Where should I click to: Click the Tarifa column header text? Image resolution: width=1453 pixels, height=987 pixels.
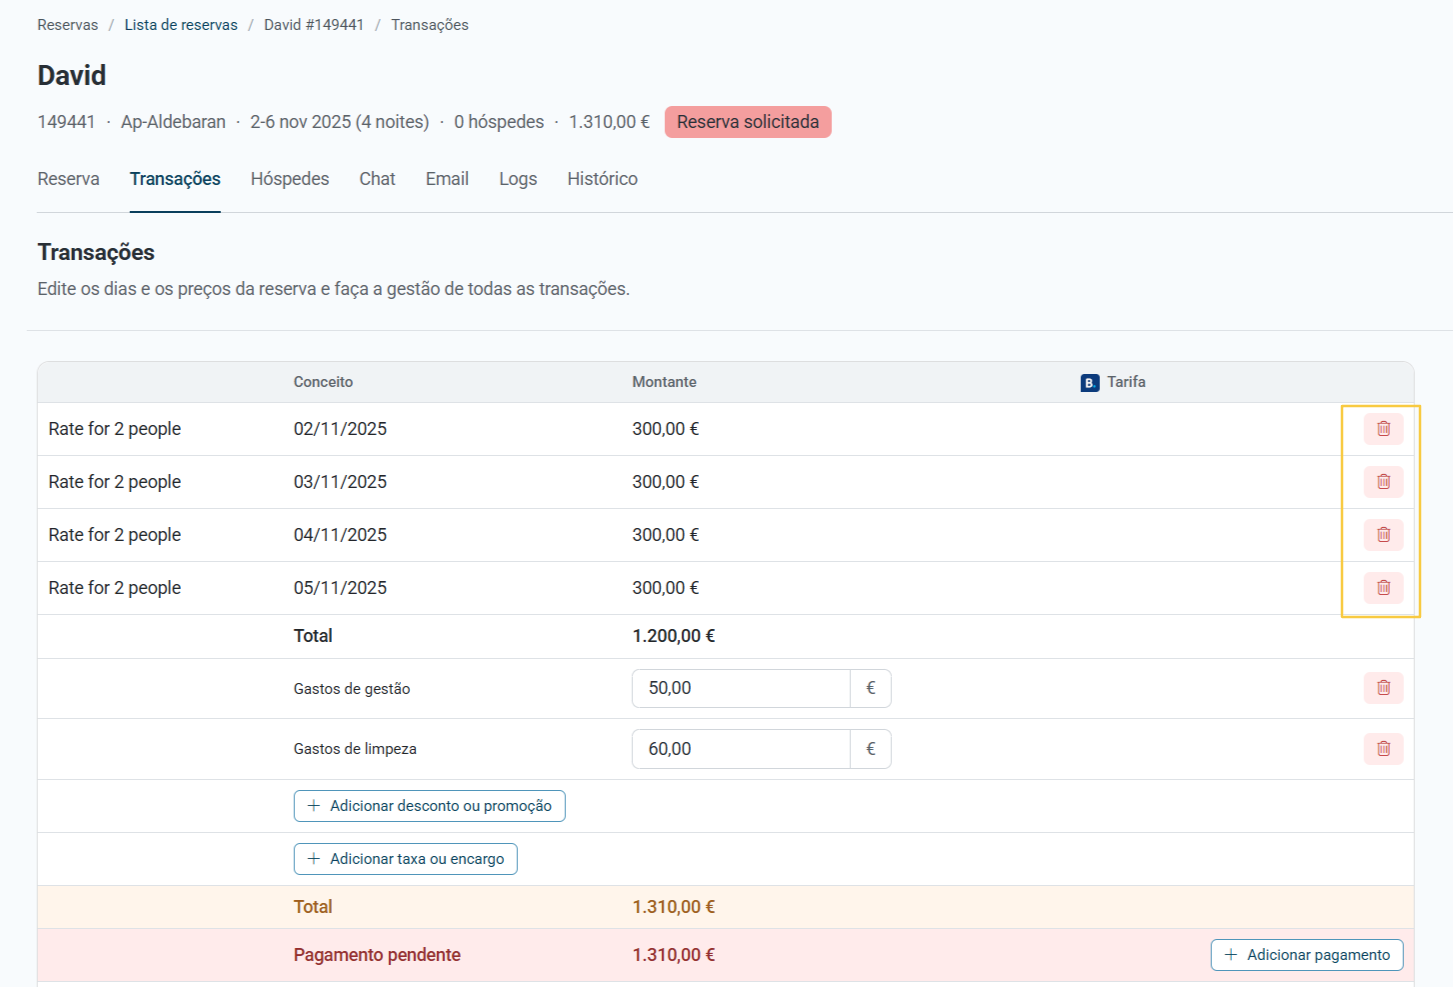pos(1126,382)
